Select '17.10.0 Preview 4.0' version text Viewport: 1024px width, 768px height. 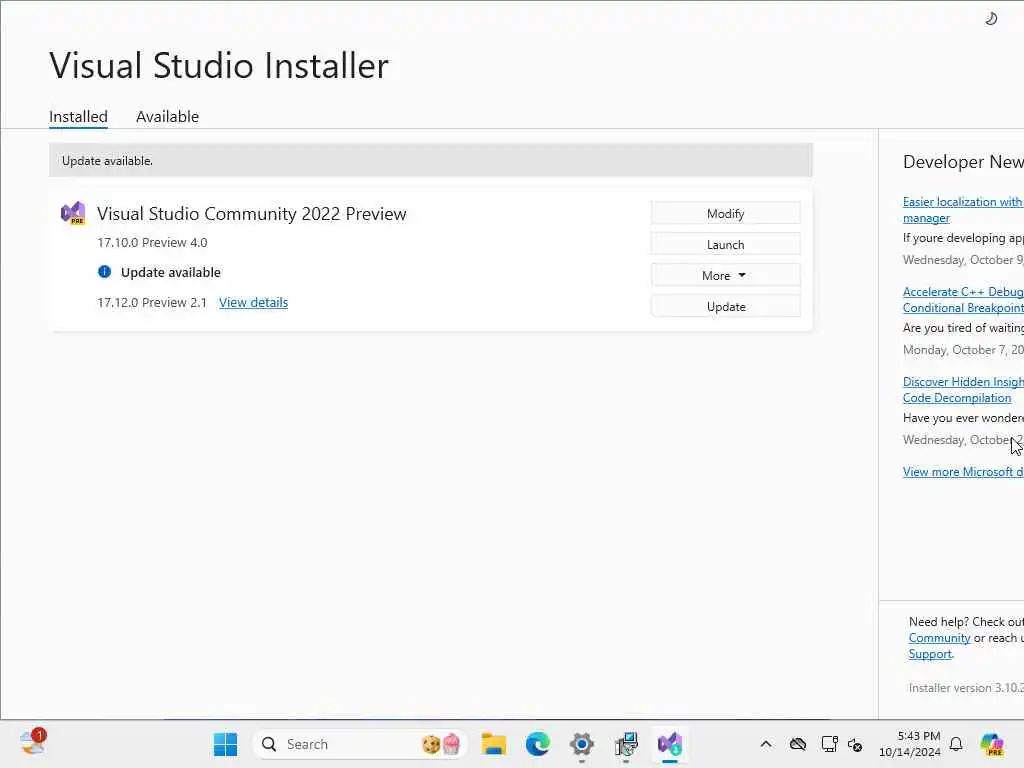coord(152,242)
